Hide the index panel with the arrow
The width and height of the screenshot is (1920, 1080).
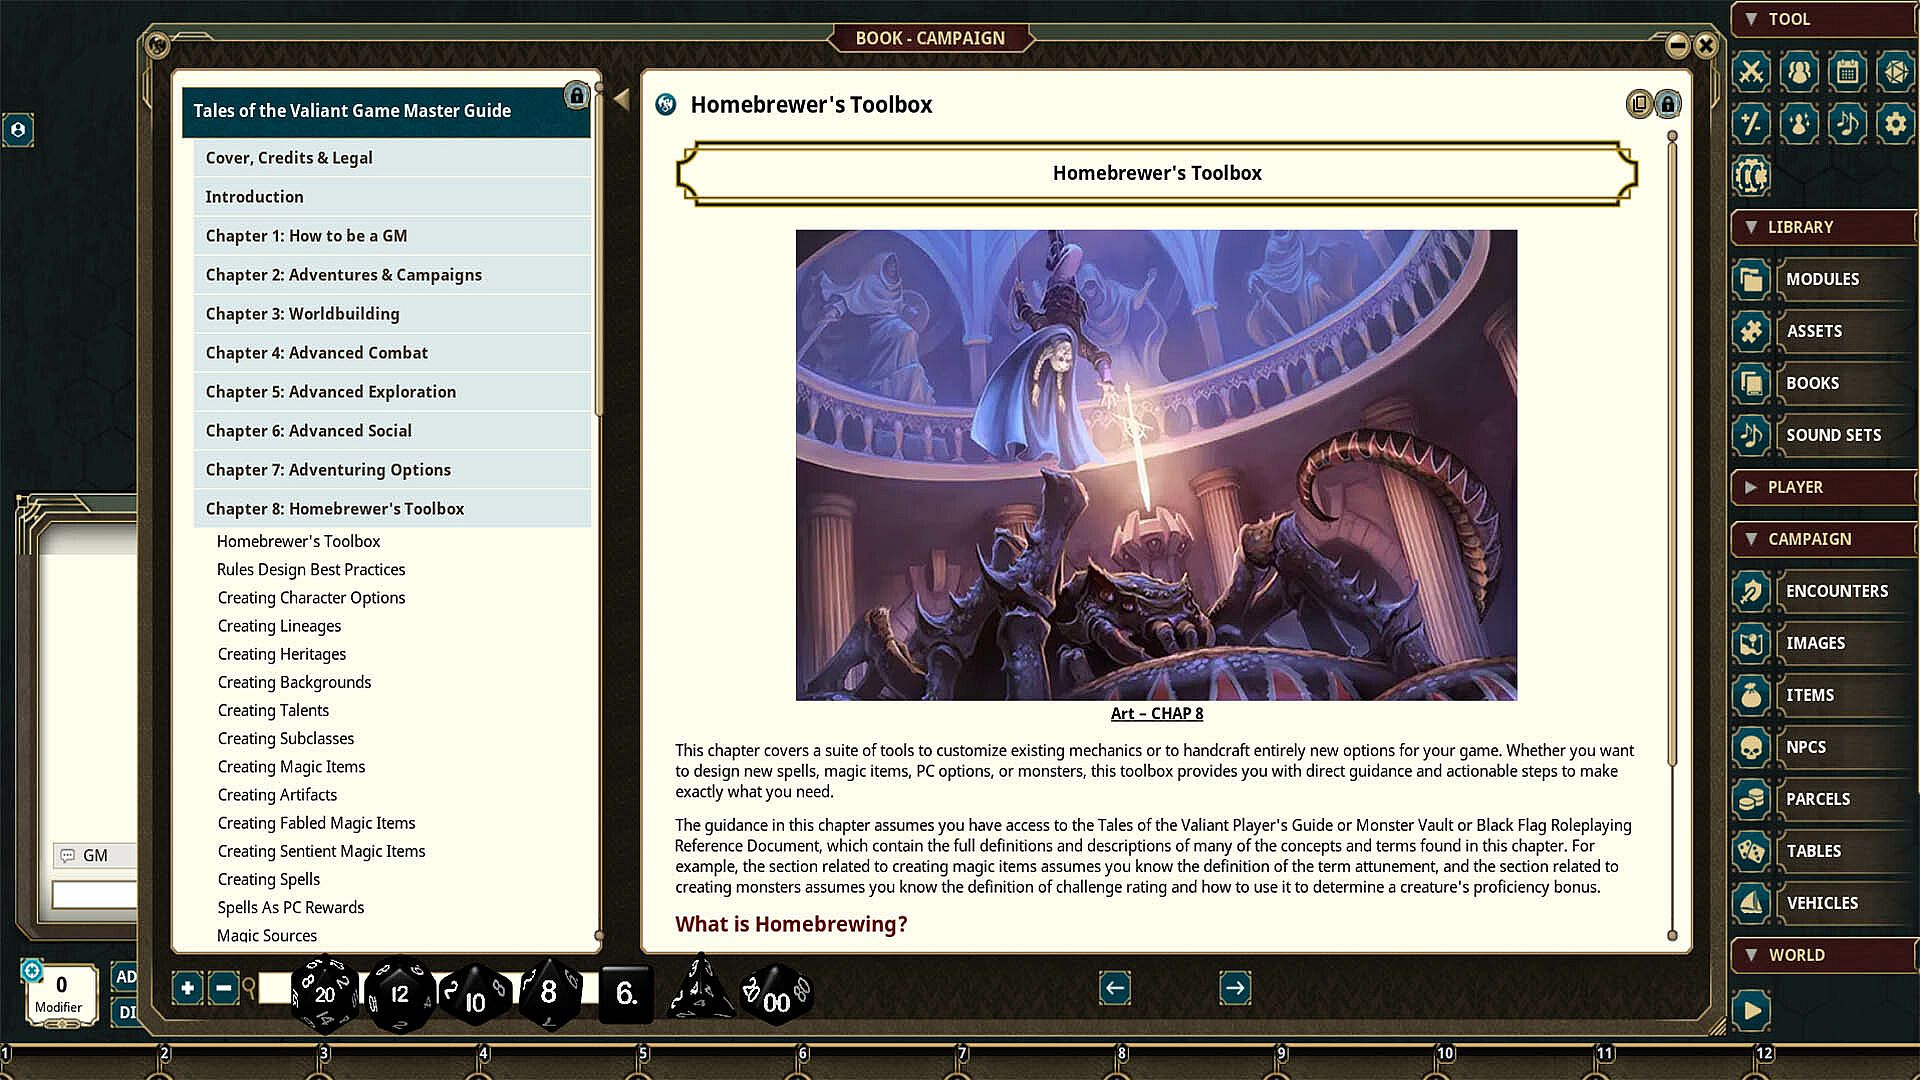coord(621,99)
